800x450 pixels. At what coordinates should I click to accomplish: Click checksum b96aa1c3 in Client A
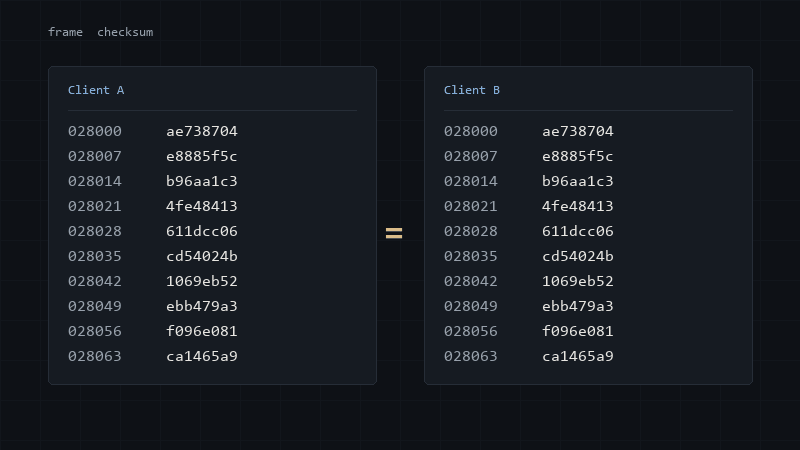[202, 181]
